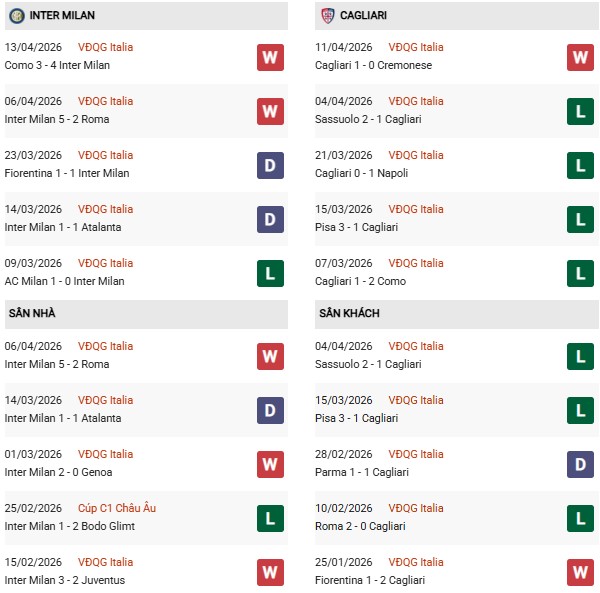The height and width of the screenshot is (593, 600).
Task: Open VĐQG Italia link next to 13/04/2026
Action: click(x=105, y=47)
